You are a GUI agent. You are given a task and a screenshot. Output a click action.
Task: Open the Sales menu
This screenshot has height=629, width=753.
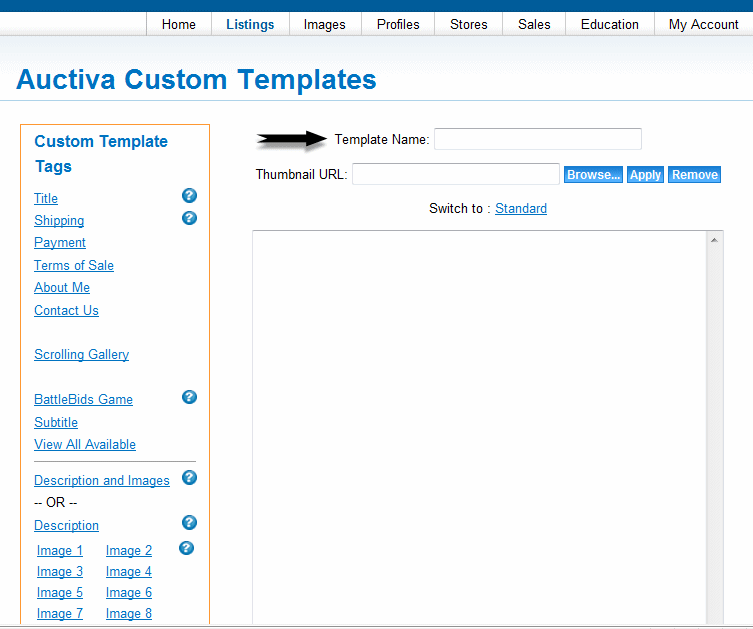(534, 24)
